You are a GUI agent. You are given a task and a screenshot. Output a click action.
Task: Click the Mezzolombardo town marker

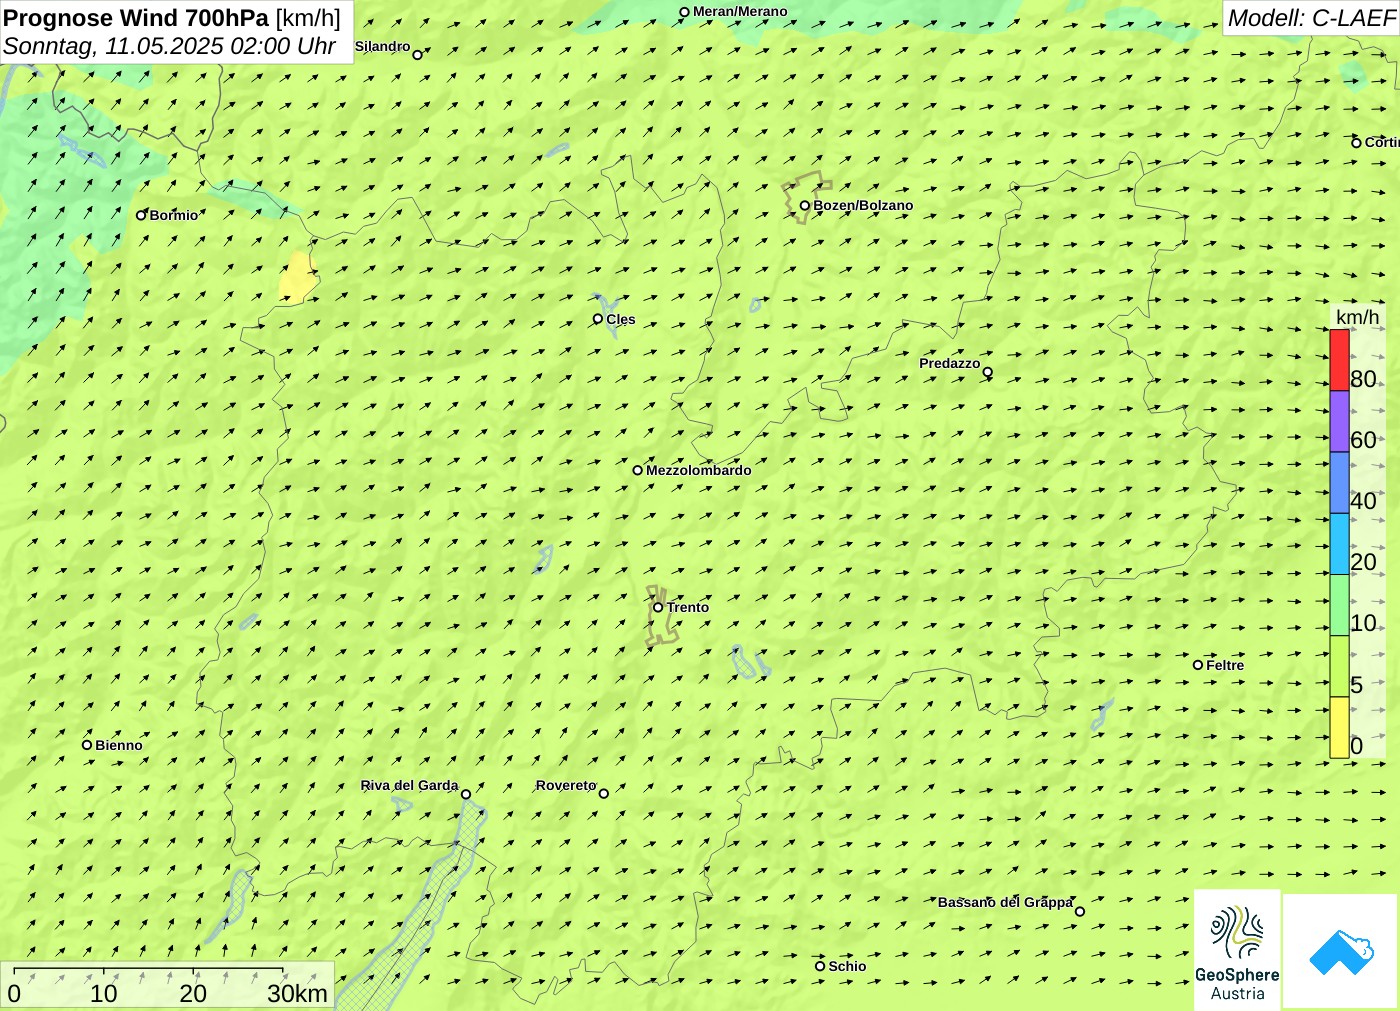(x=638, y=470)
